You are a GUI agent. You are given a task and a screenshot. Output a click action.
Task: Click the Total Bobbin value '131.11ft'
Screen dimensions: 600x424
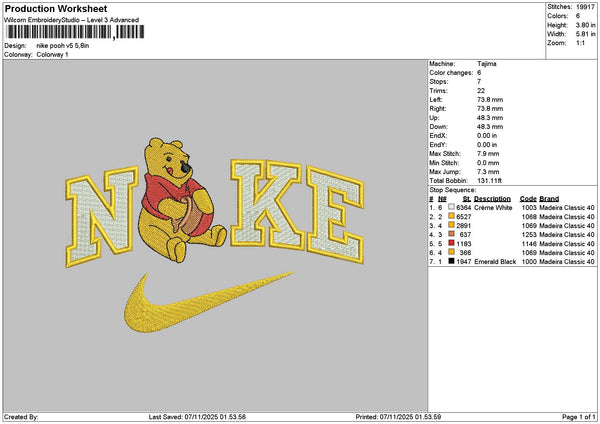click(x=489, y=181)
